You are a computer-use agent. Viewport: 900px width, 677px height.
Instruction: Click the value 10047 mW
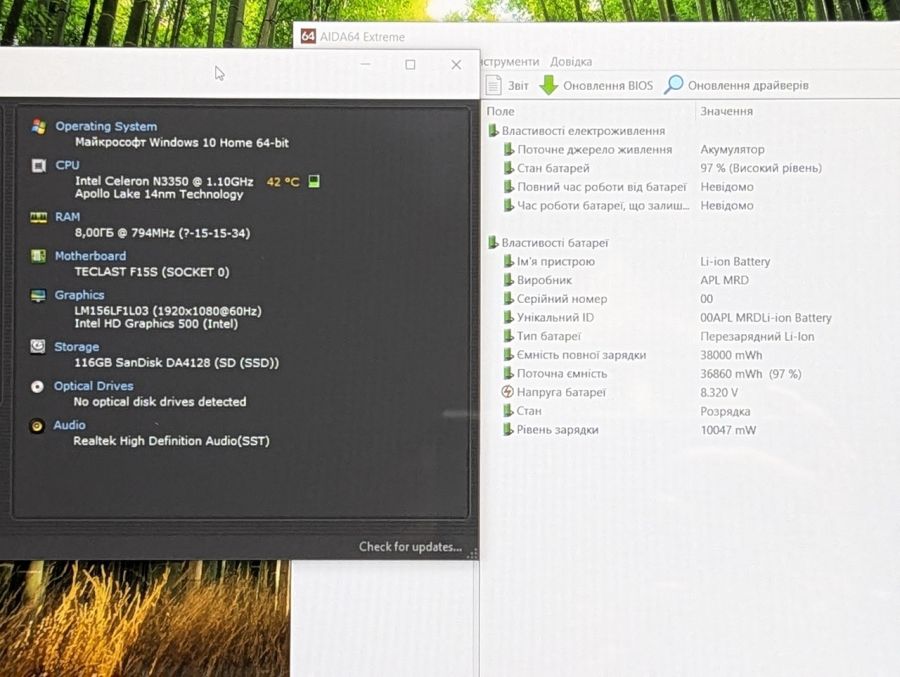(x=728, y=430)
